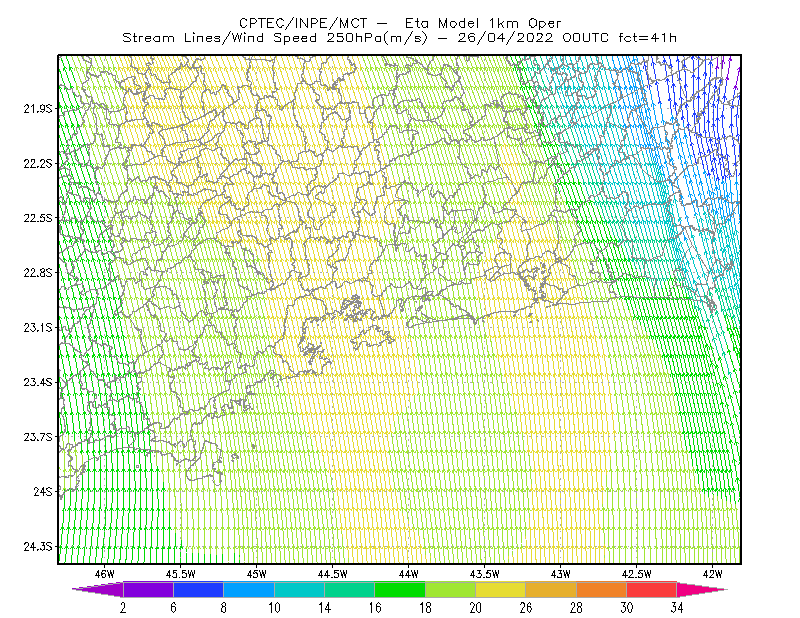Click the dark blue 6-8 legend swatch
This screenshot has height=618, width=800.
click(x=198, y=589)
